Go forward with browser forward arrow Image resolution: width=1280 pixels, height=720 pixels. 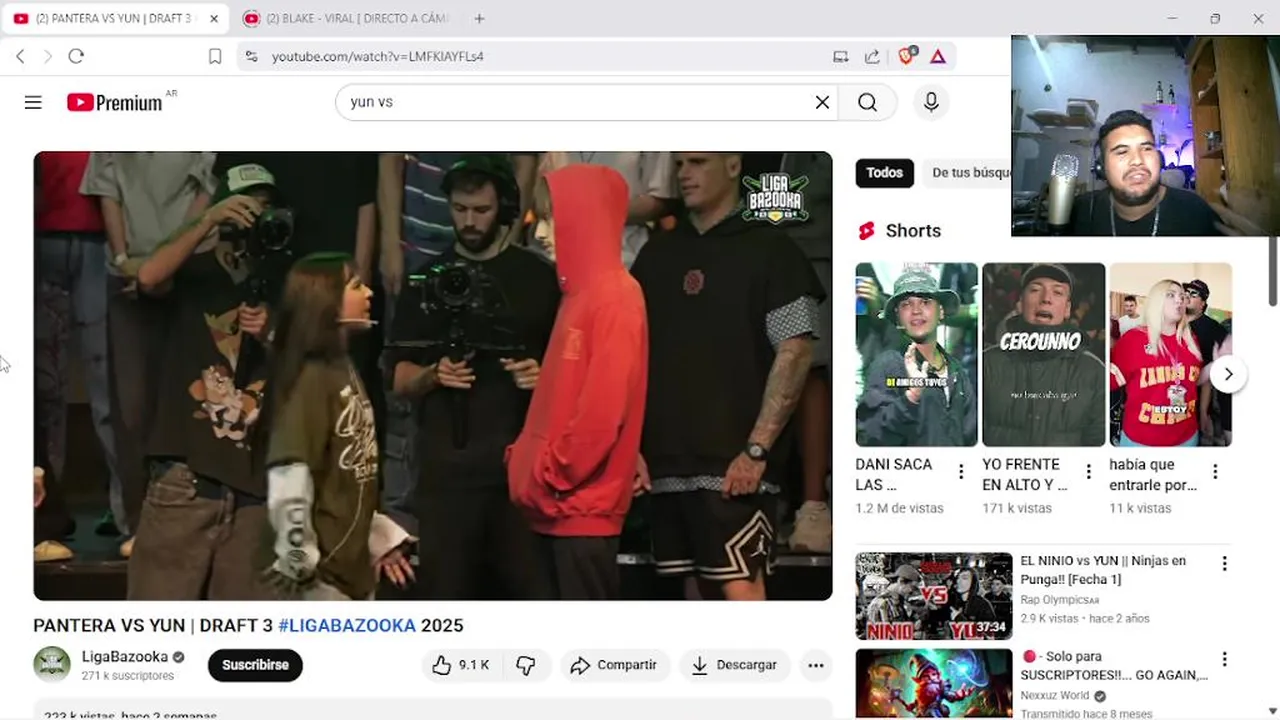point(47,56)
